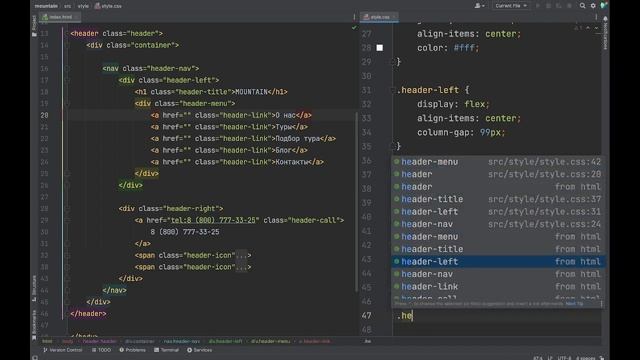Click the index.html editor vertical scrollbar
The image size is (640, 360).
point(357,202)
